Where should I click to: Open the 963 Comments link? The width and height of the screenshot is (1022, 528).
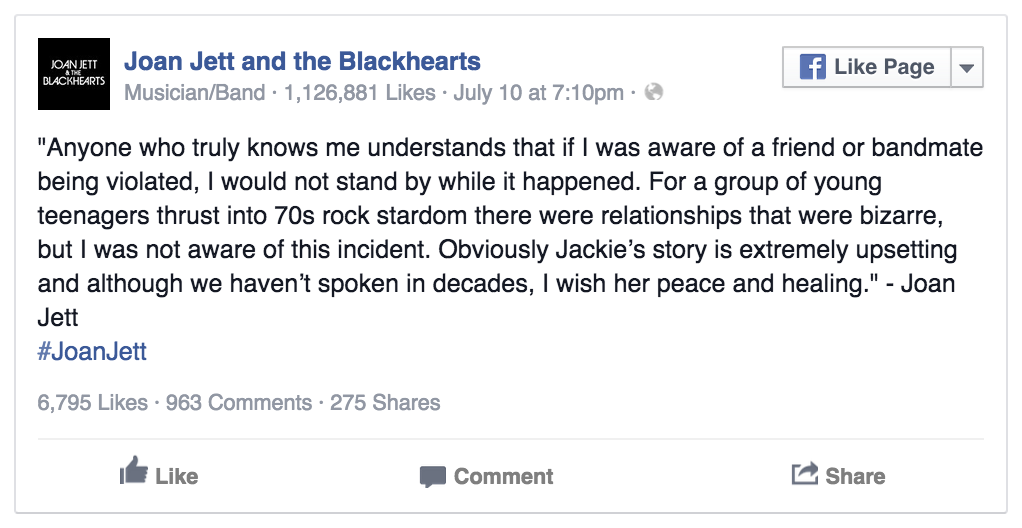coord(239,402)
